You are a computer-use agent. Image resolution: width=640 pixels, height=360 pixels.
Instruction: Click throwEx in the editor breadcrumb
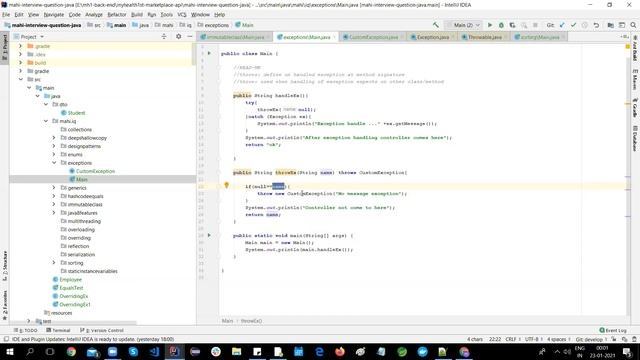(251, 321)
